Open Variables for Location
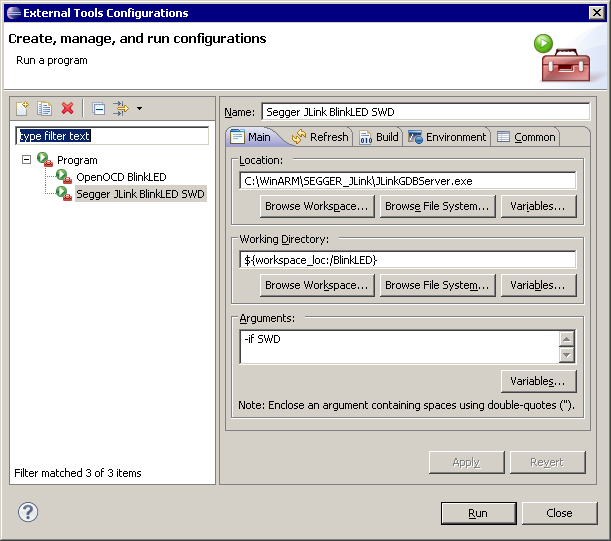Image resolution: width=611 pixels, height=541 pixels. coord(538,206)
